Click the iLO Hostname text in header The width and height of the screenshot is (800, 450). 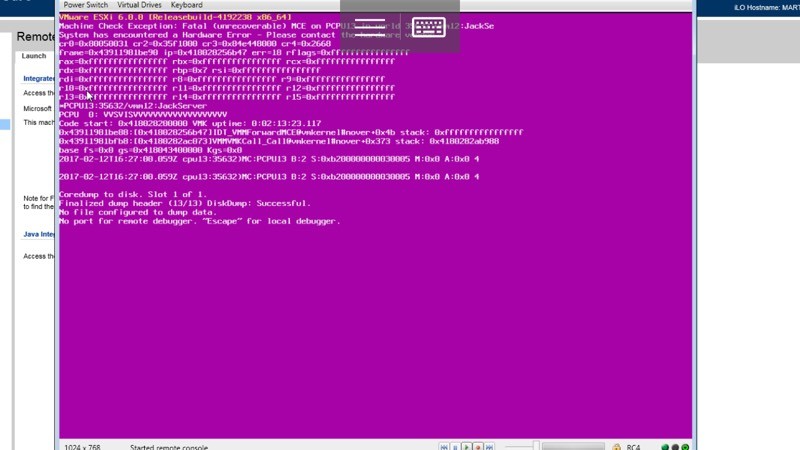(767, 8)
